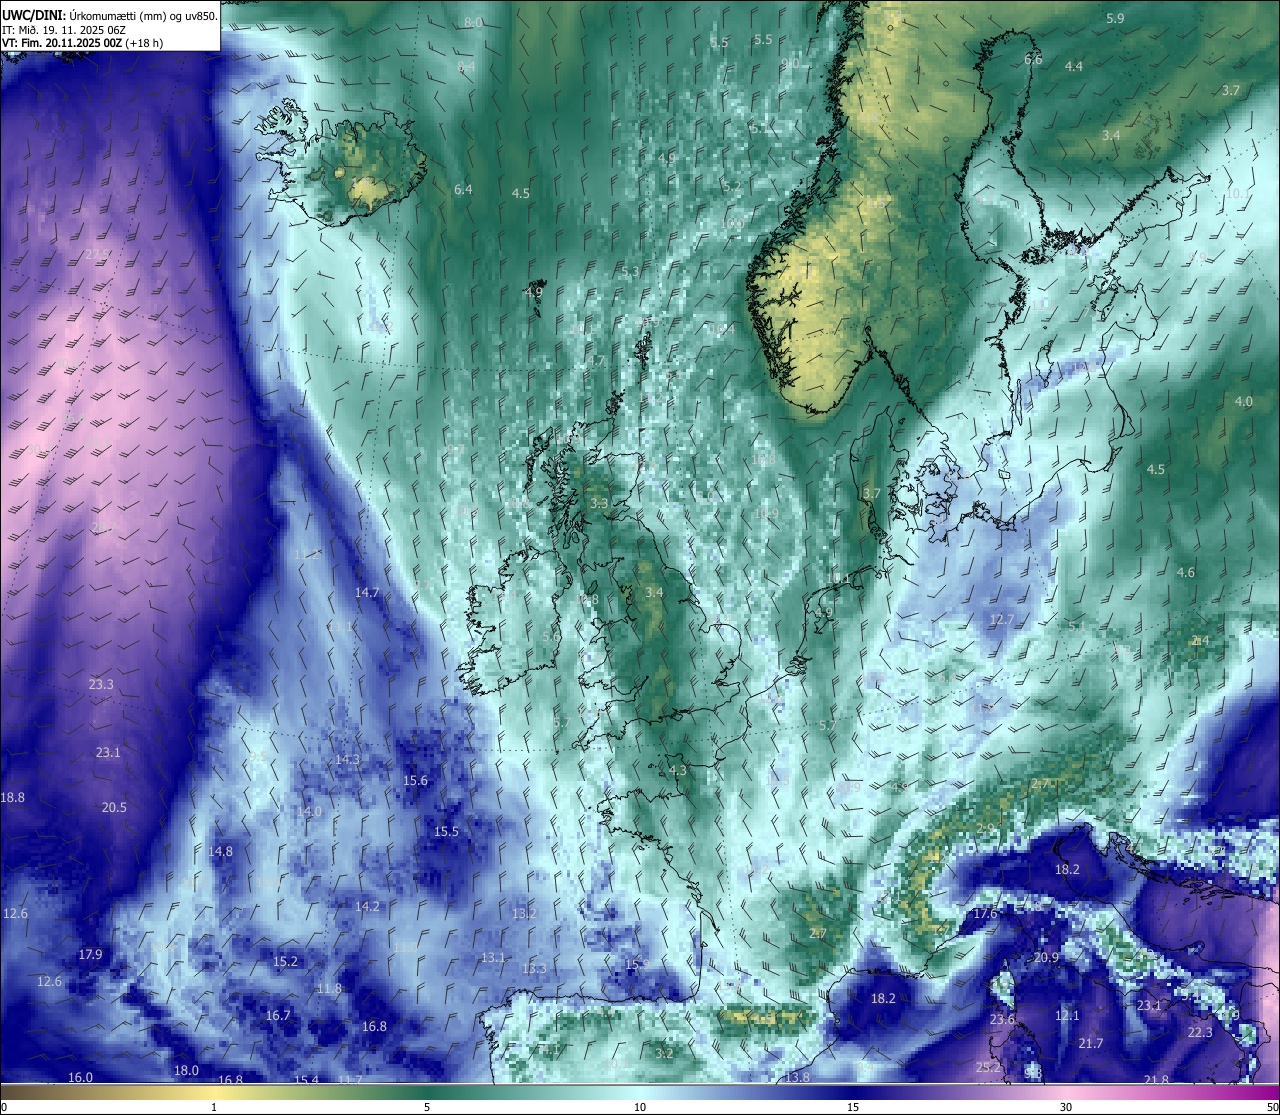Click the UWC/DINI Úrkomumætti title text

click(x=110, y=15)
